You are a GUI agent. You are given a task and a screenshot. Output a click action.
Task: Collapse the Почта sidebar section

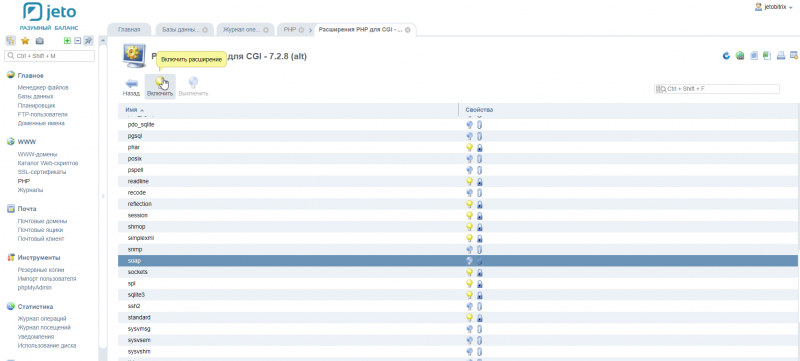[27, 209]
